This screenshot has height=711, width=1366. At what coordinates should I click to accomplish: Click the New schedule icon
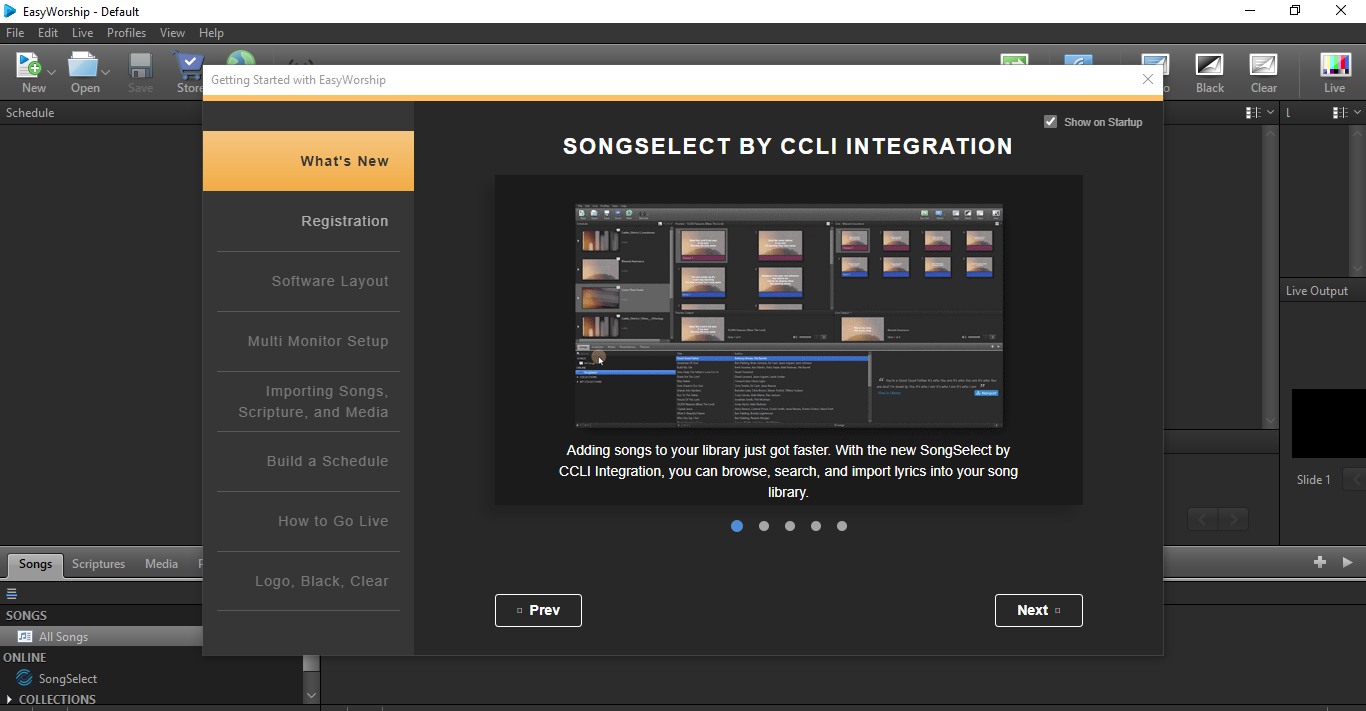[x=29, y=65]
